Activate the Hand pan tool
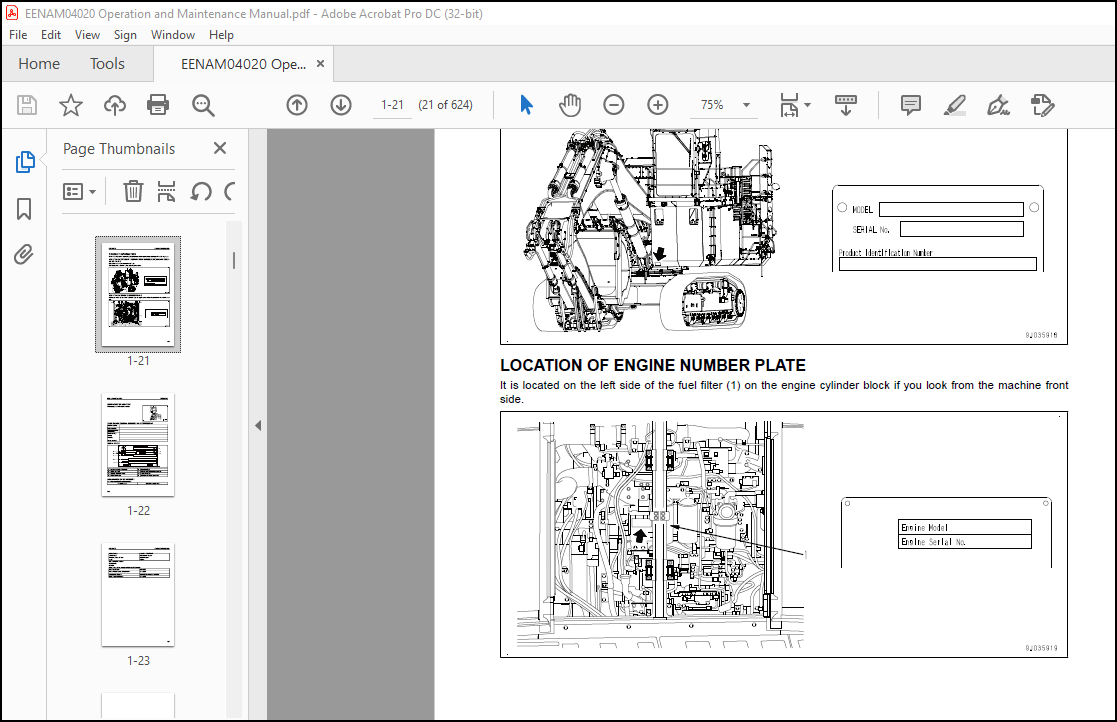The image size is (1117, 722). coord(570,105)
